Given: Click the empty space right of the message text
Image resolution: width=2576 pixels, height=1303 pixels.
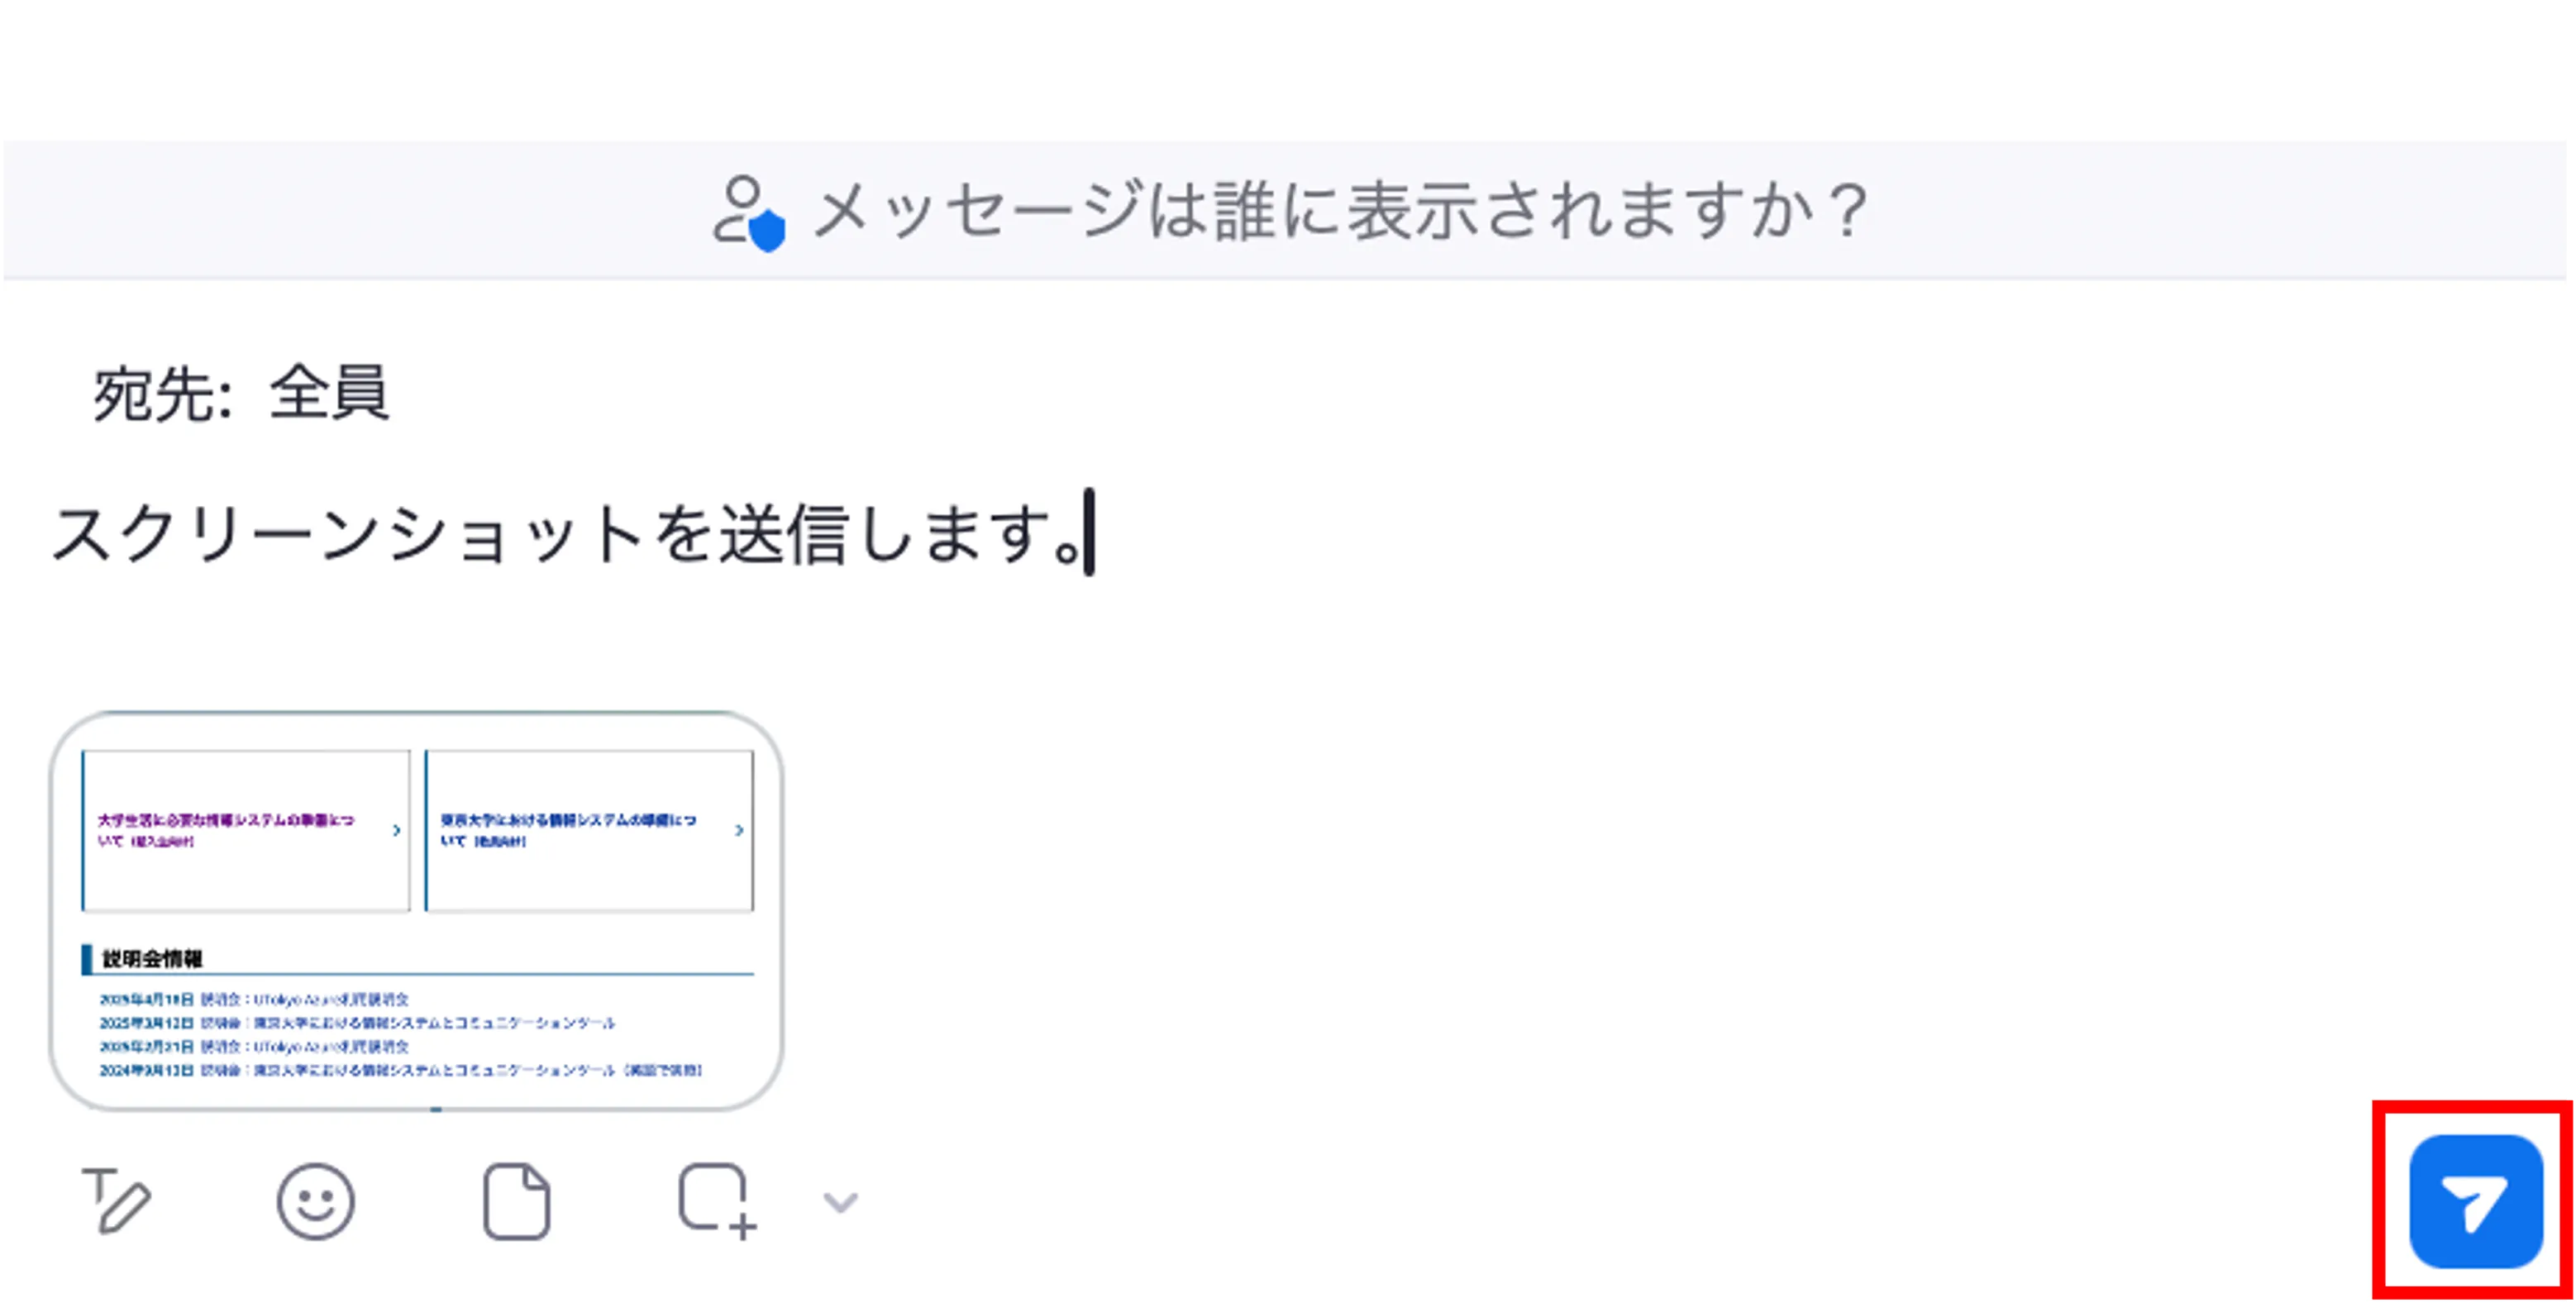Looking at the screenshot, I should point(1700,535).
